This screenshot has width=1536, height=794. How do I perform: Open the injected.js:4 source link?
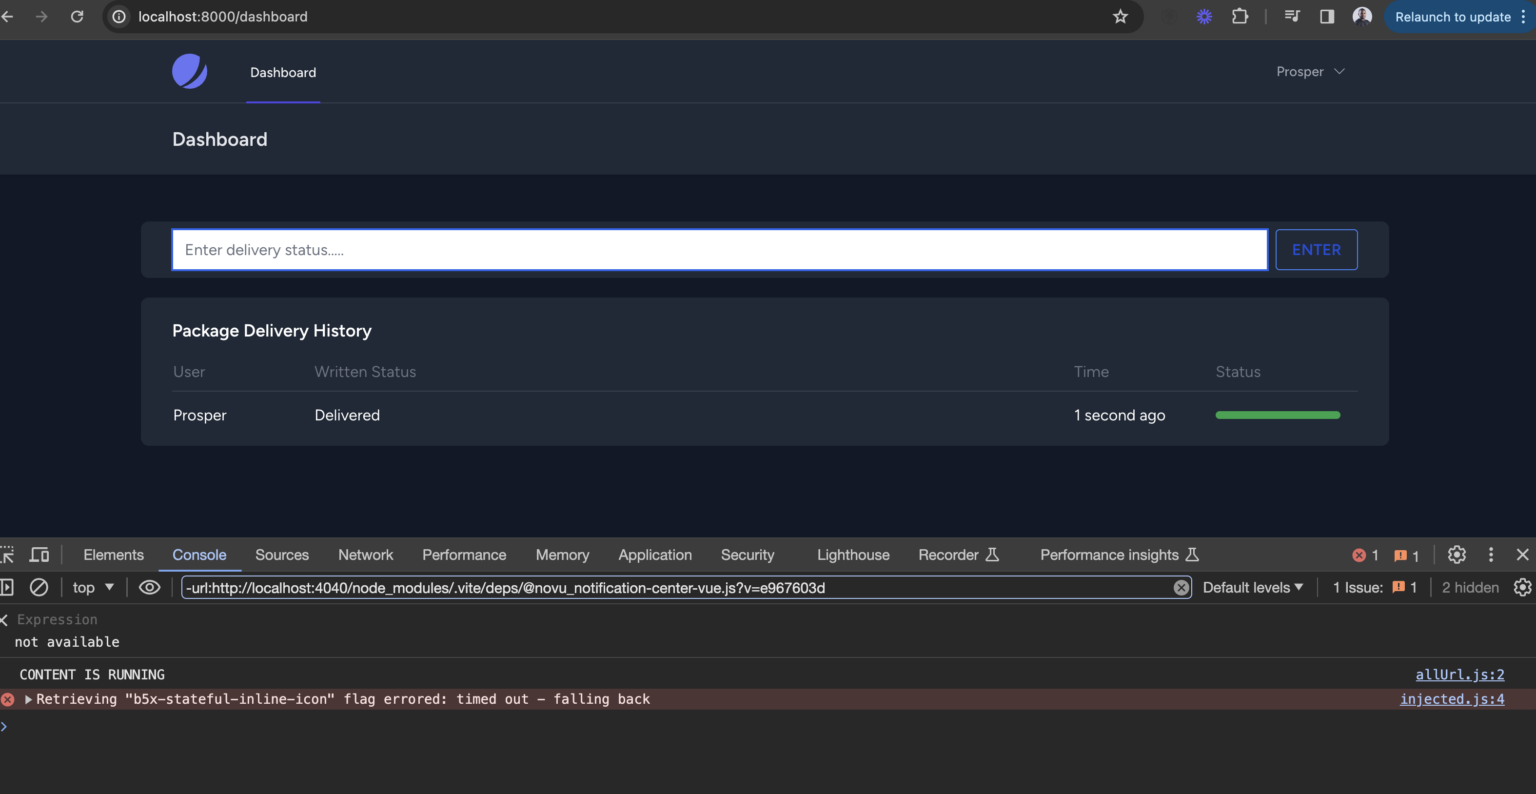tap(1452, 699)
